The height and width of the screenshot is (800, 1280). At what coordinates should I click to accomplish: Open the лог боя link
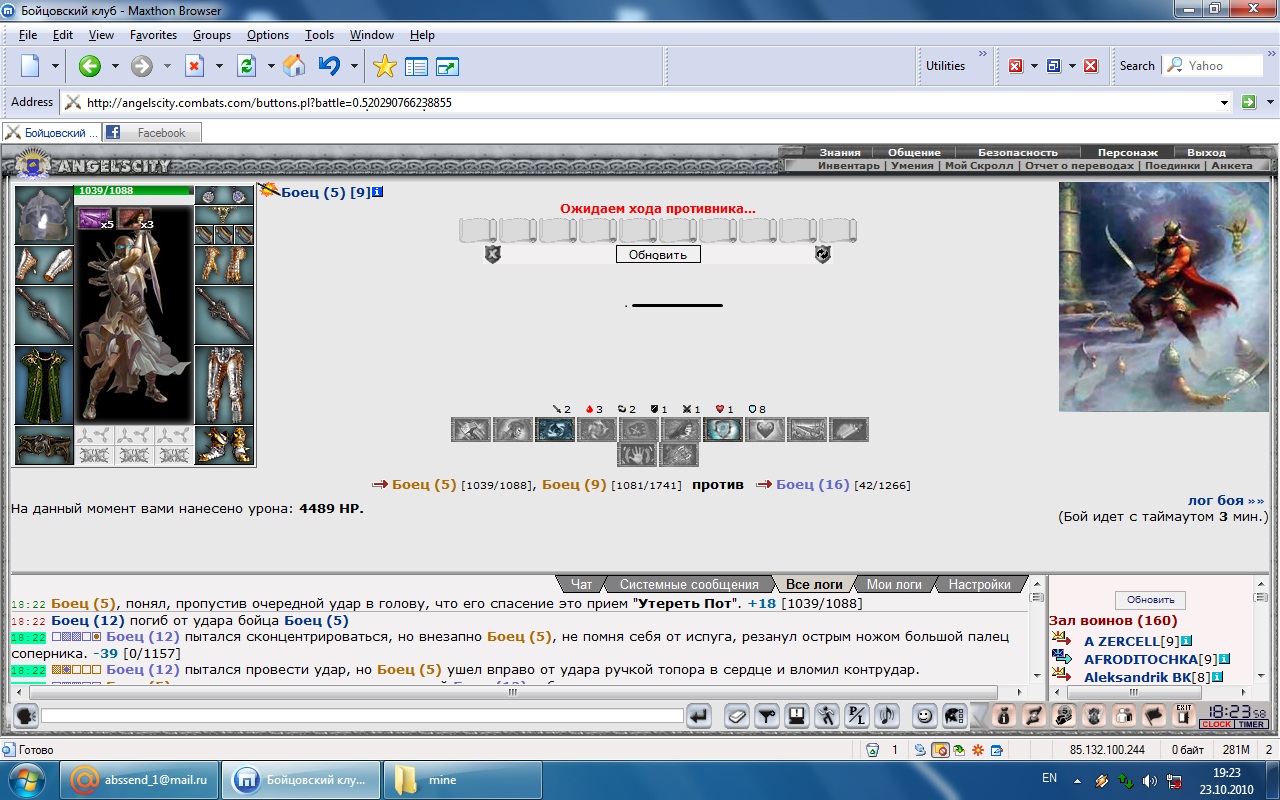pos(1226,500)
